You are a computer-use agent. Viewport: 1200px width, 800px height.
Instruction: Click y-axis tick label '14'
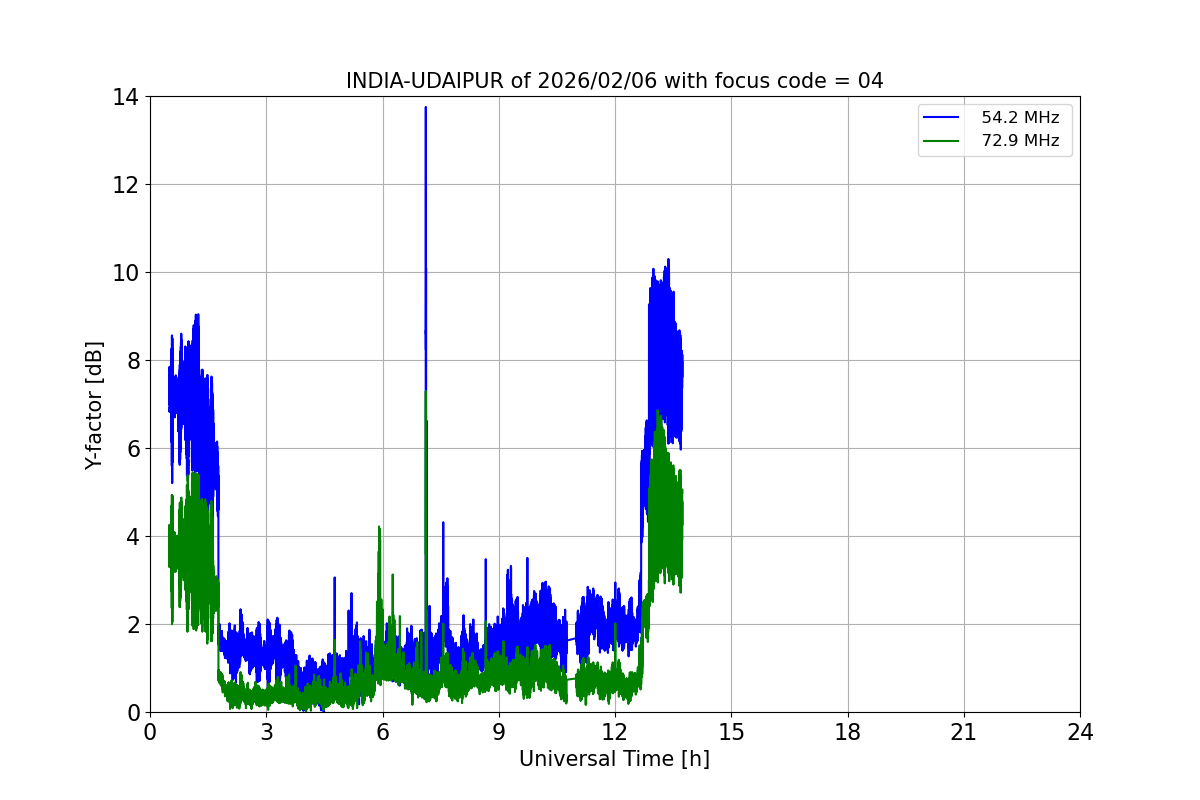coord(126,97)
